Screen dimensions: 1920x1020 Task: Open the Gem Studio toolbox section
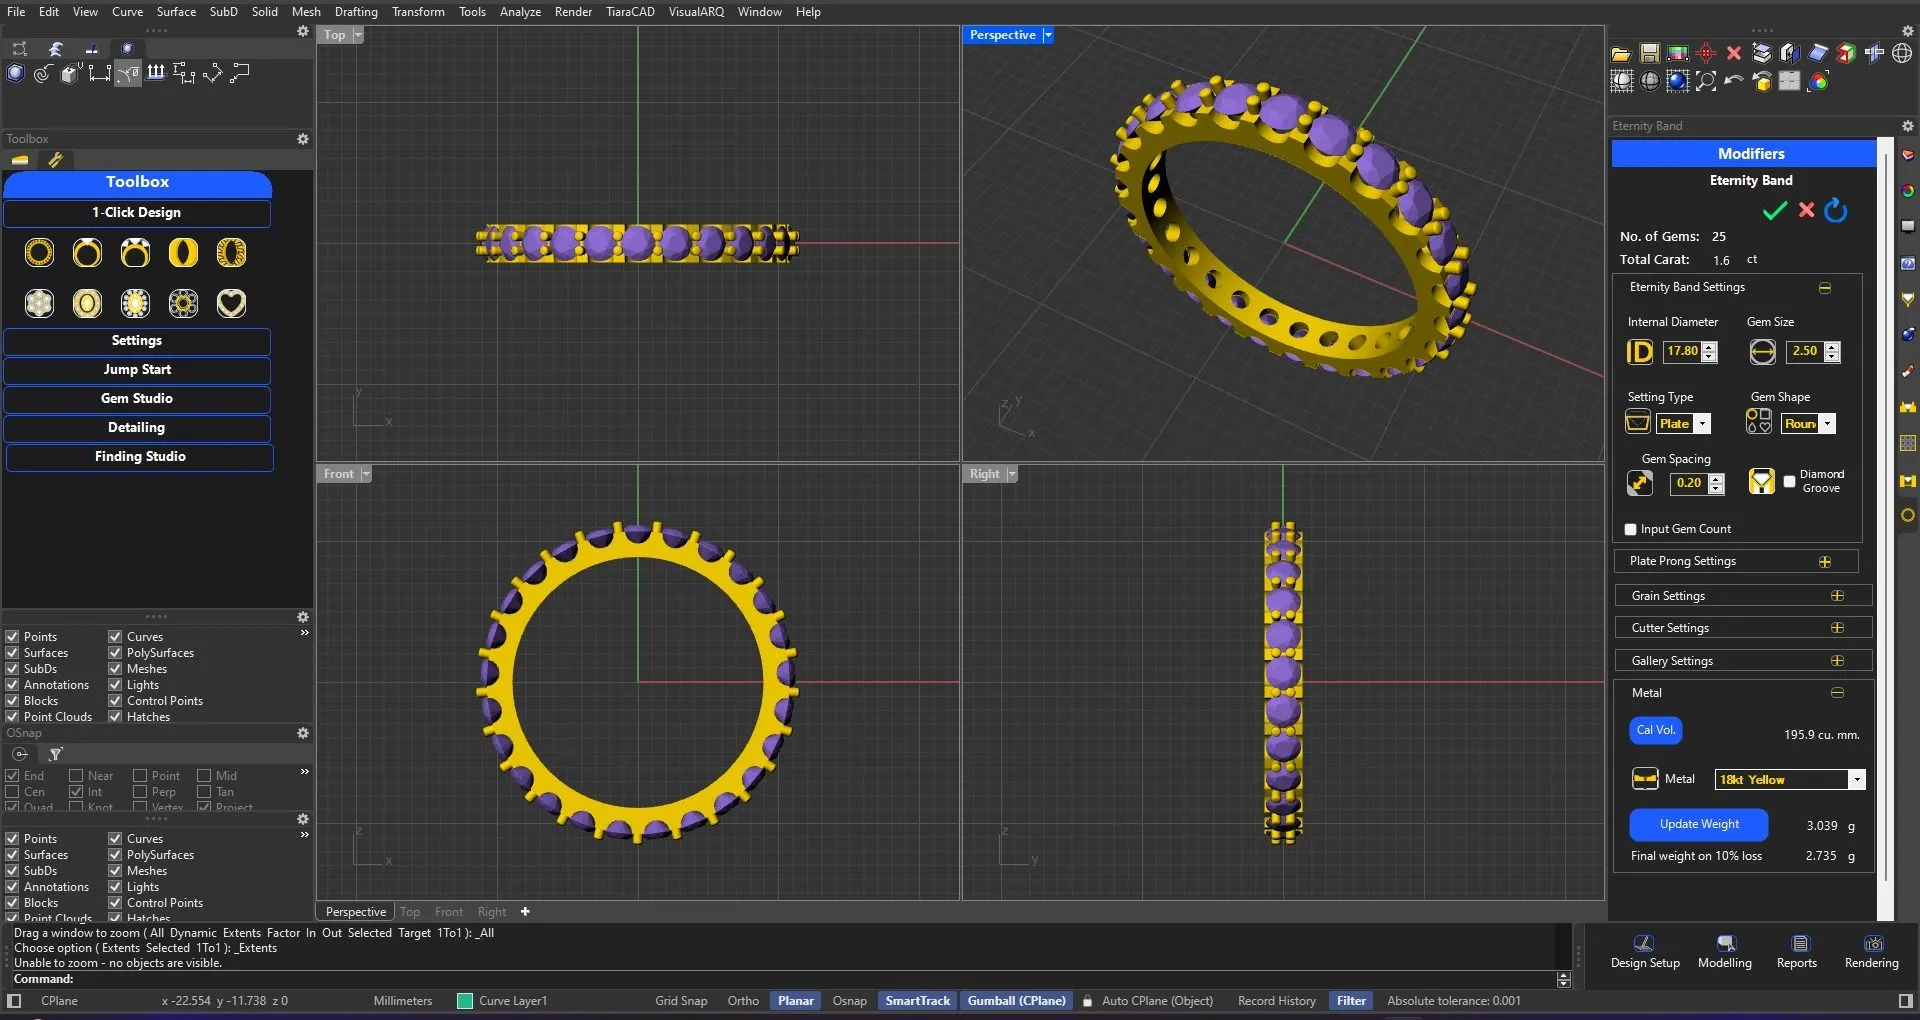[x=137, y=399]
